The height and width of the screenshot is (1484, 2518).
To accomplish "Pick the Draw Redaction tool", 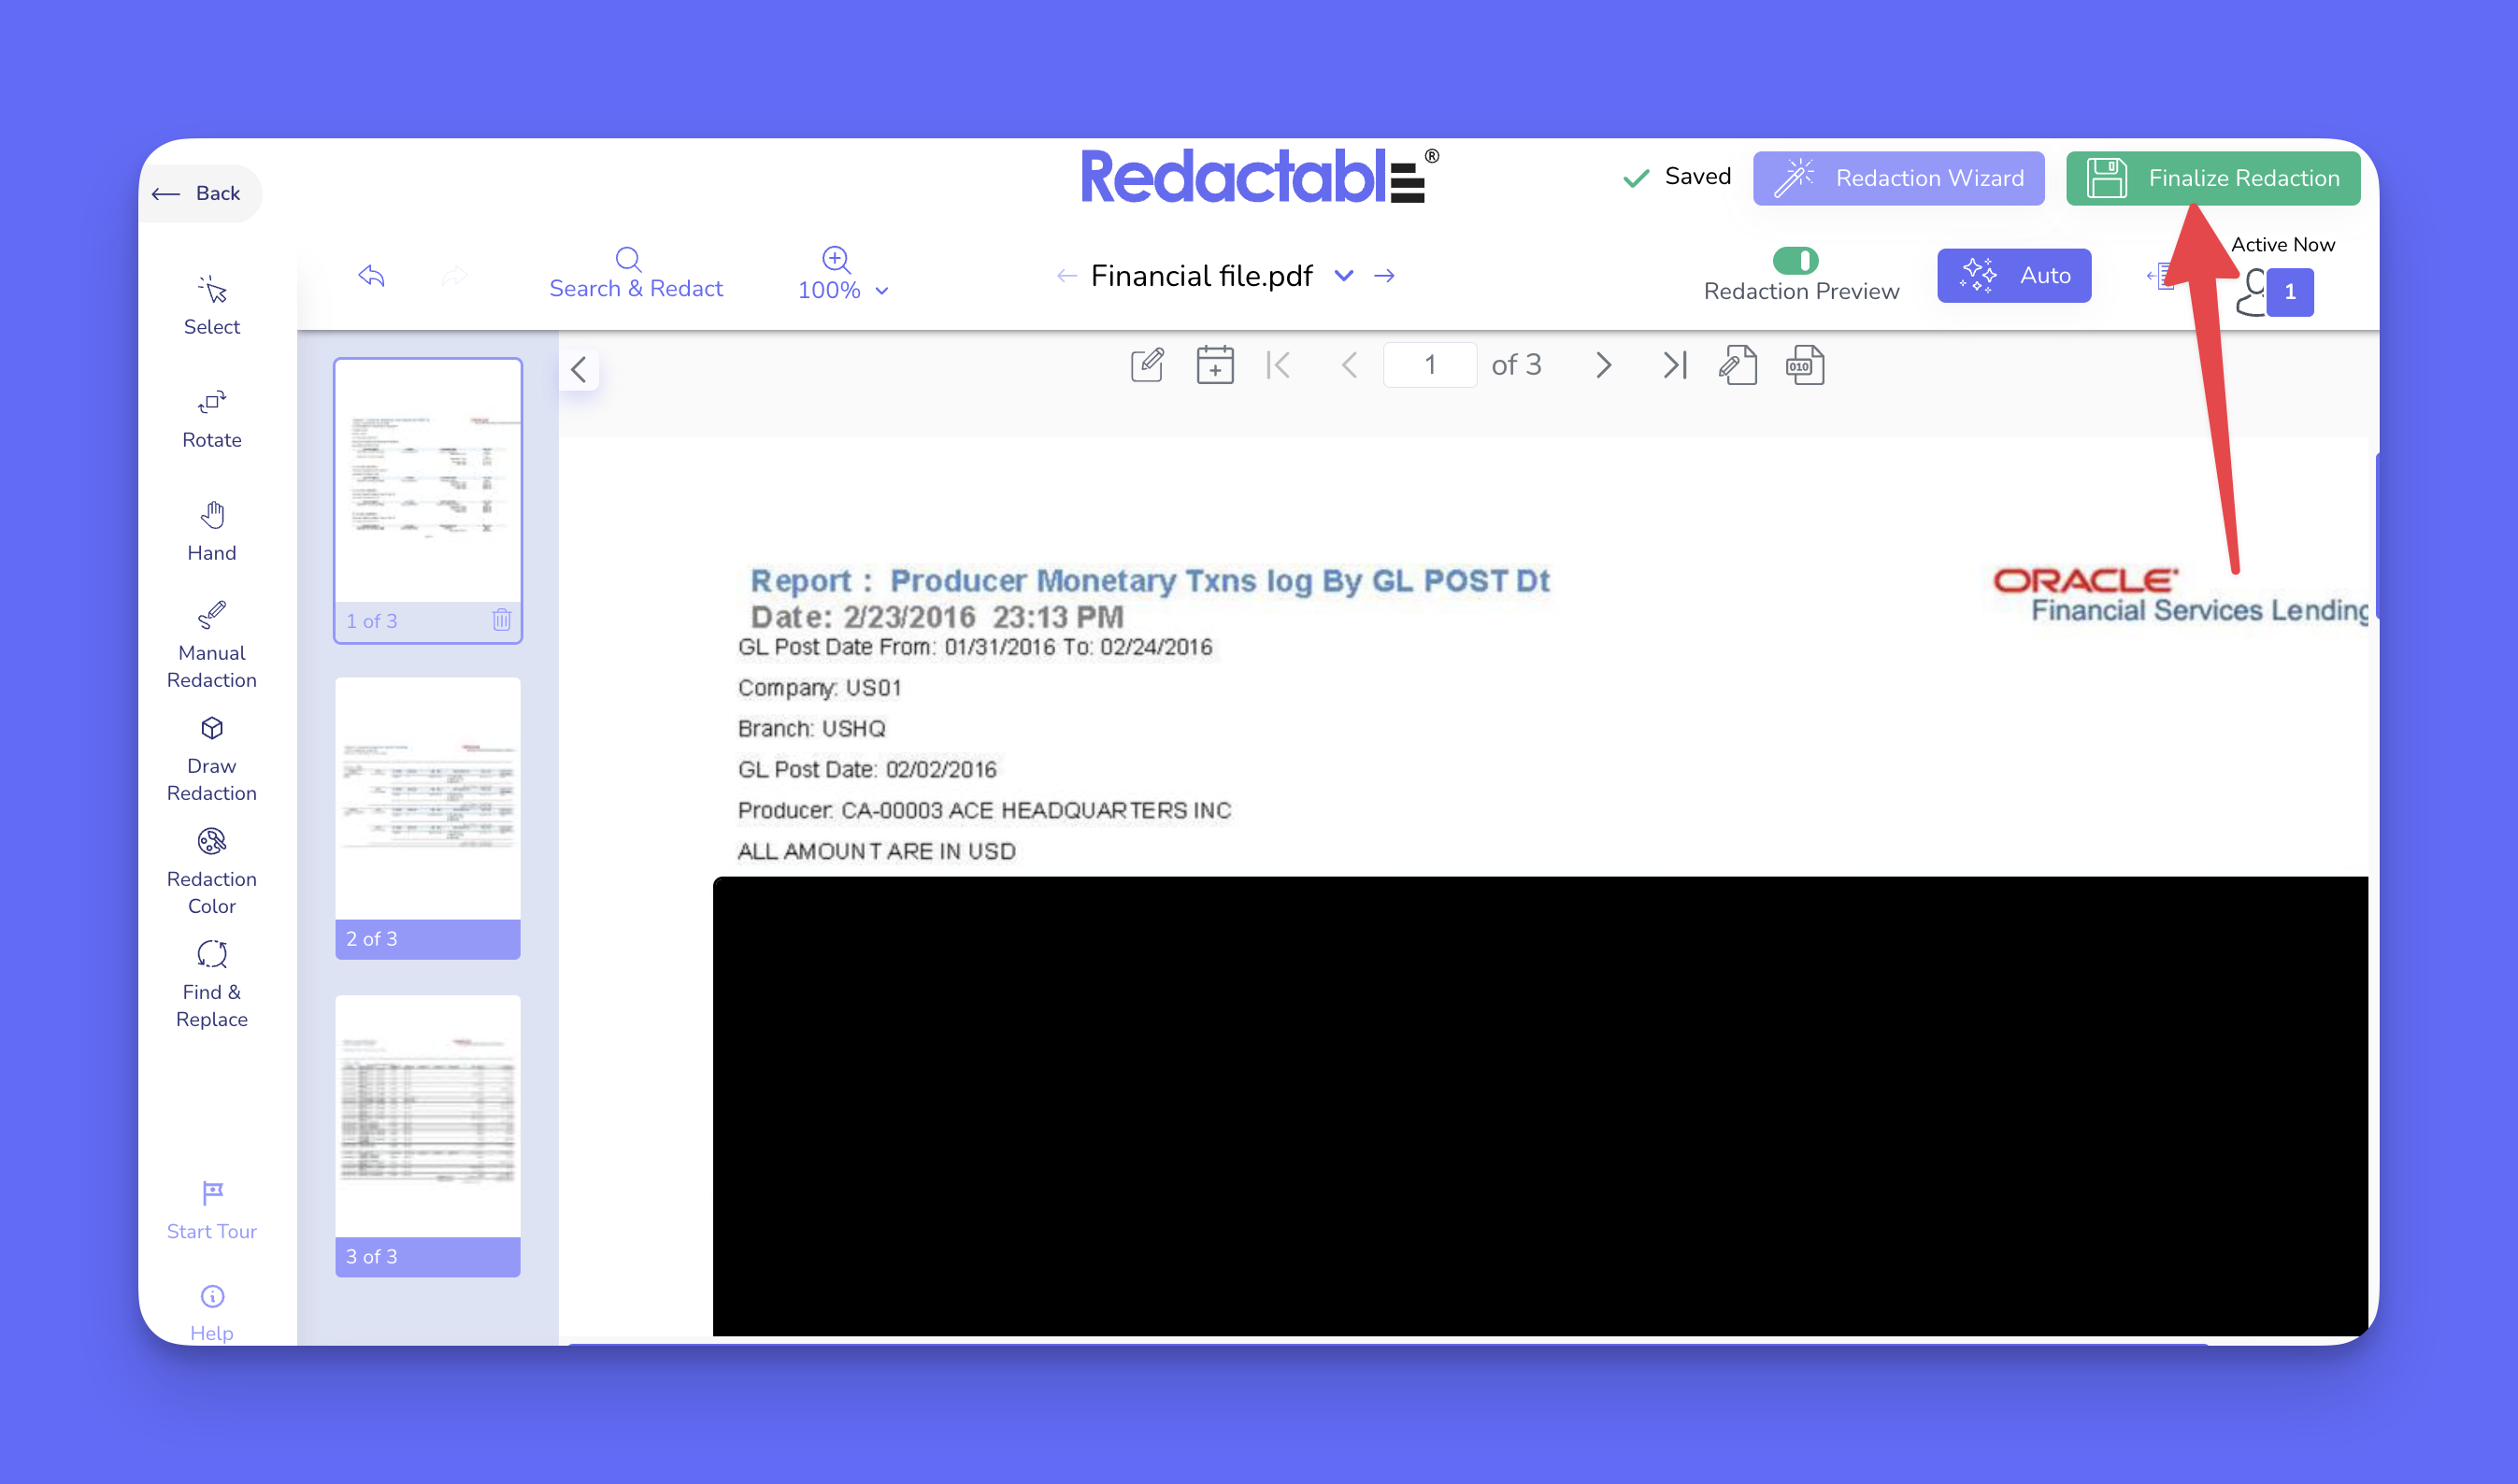I will pyautogui.click(x=211, y=757).
